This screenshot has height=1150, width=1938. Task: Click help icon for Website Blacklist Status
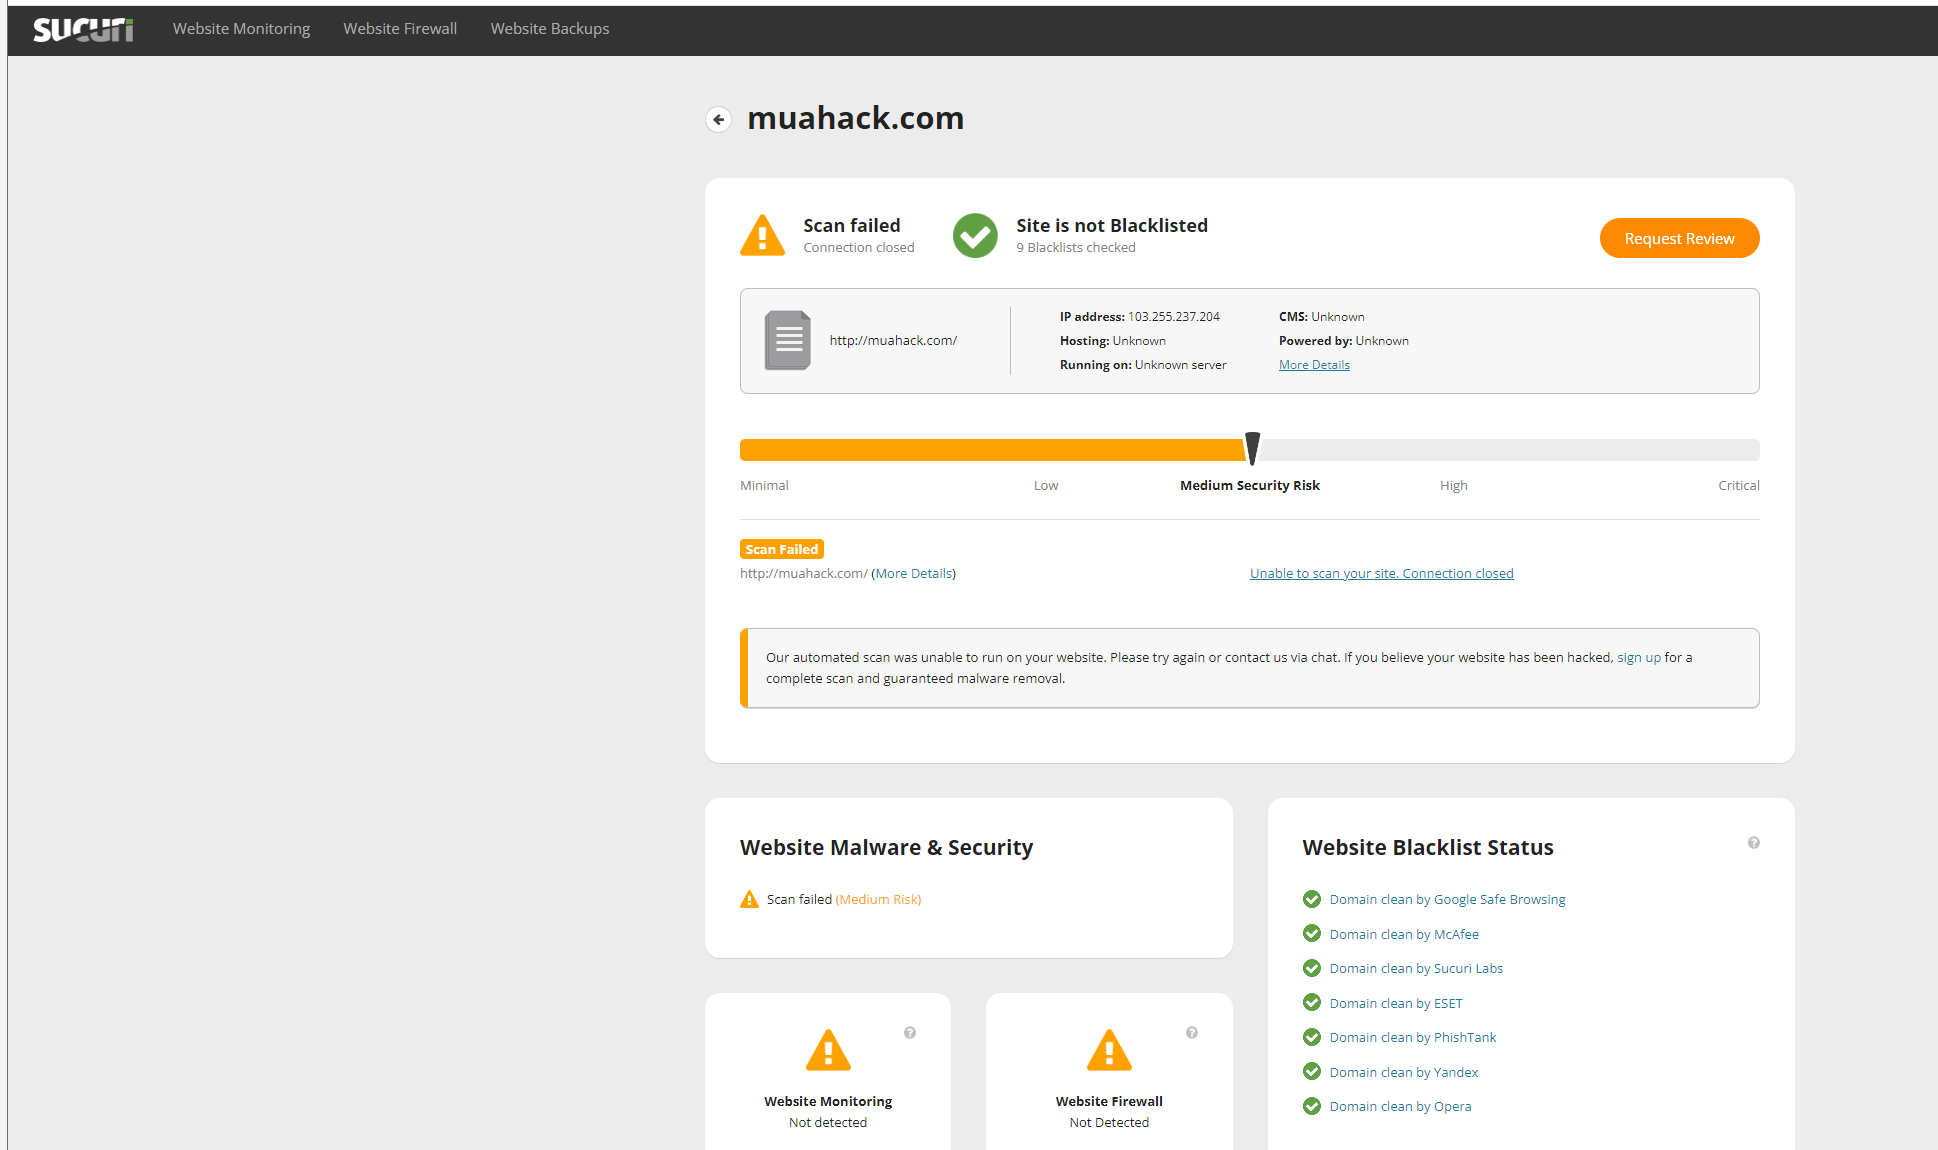pyautogui.click(x=1754, y=843)
